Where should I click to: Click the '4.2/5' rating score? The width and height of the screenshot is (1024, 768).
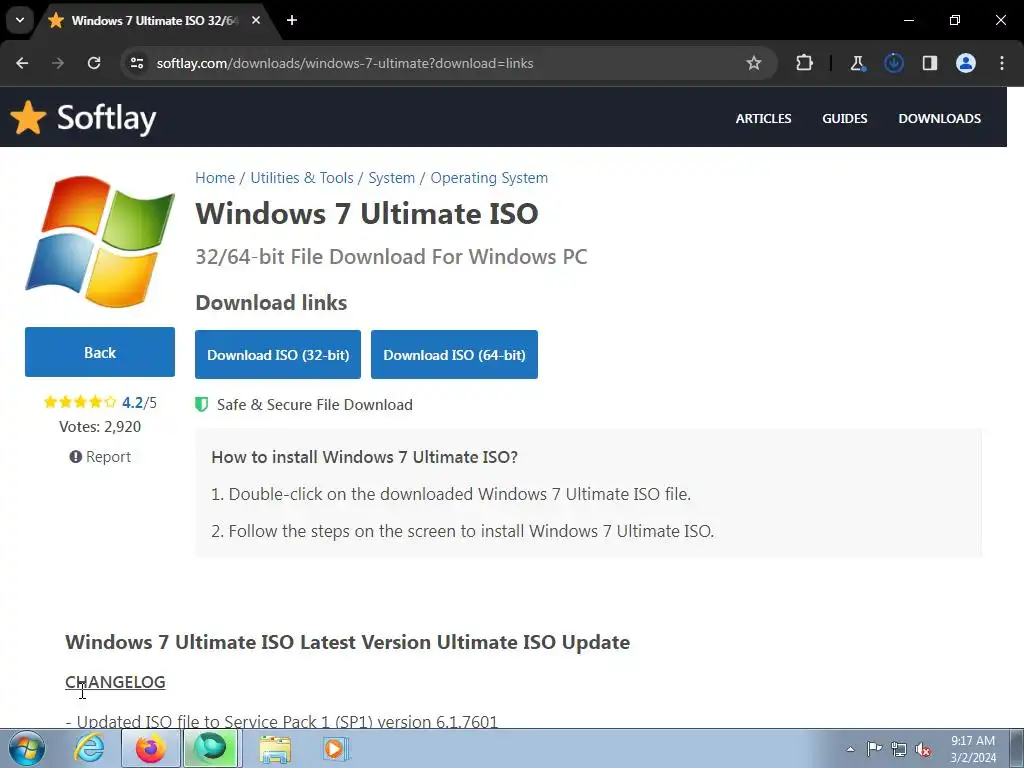(139, 402)
